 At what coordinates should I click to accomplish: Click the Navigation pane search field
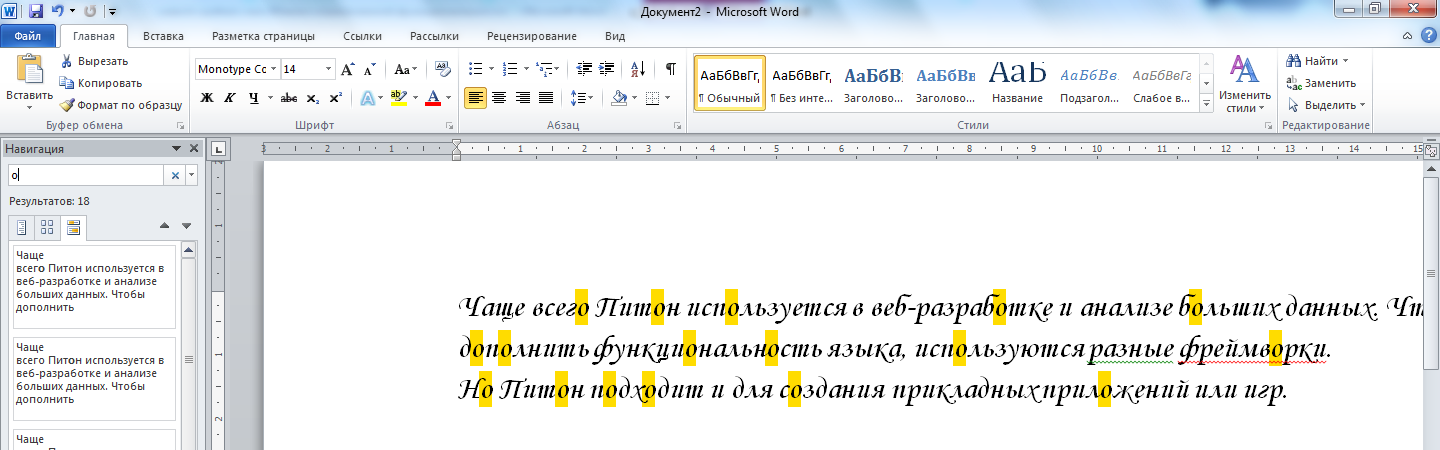pos(85,175)
